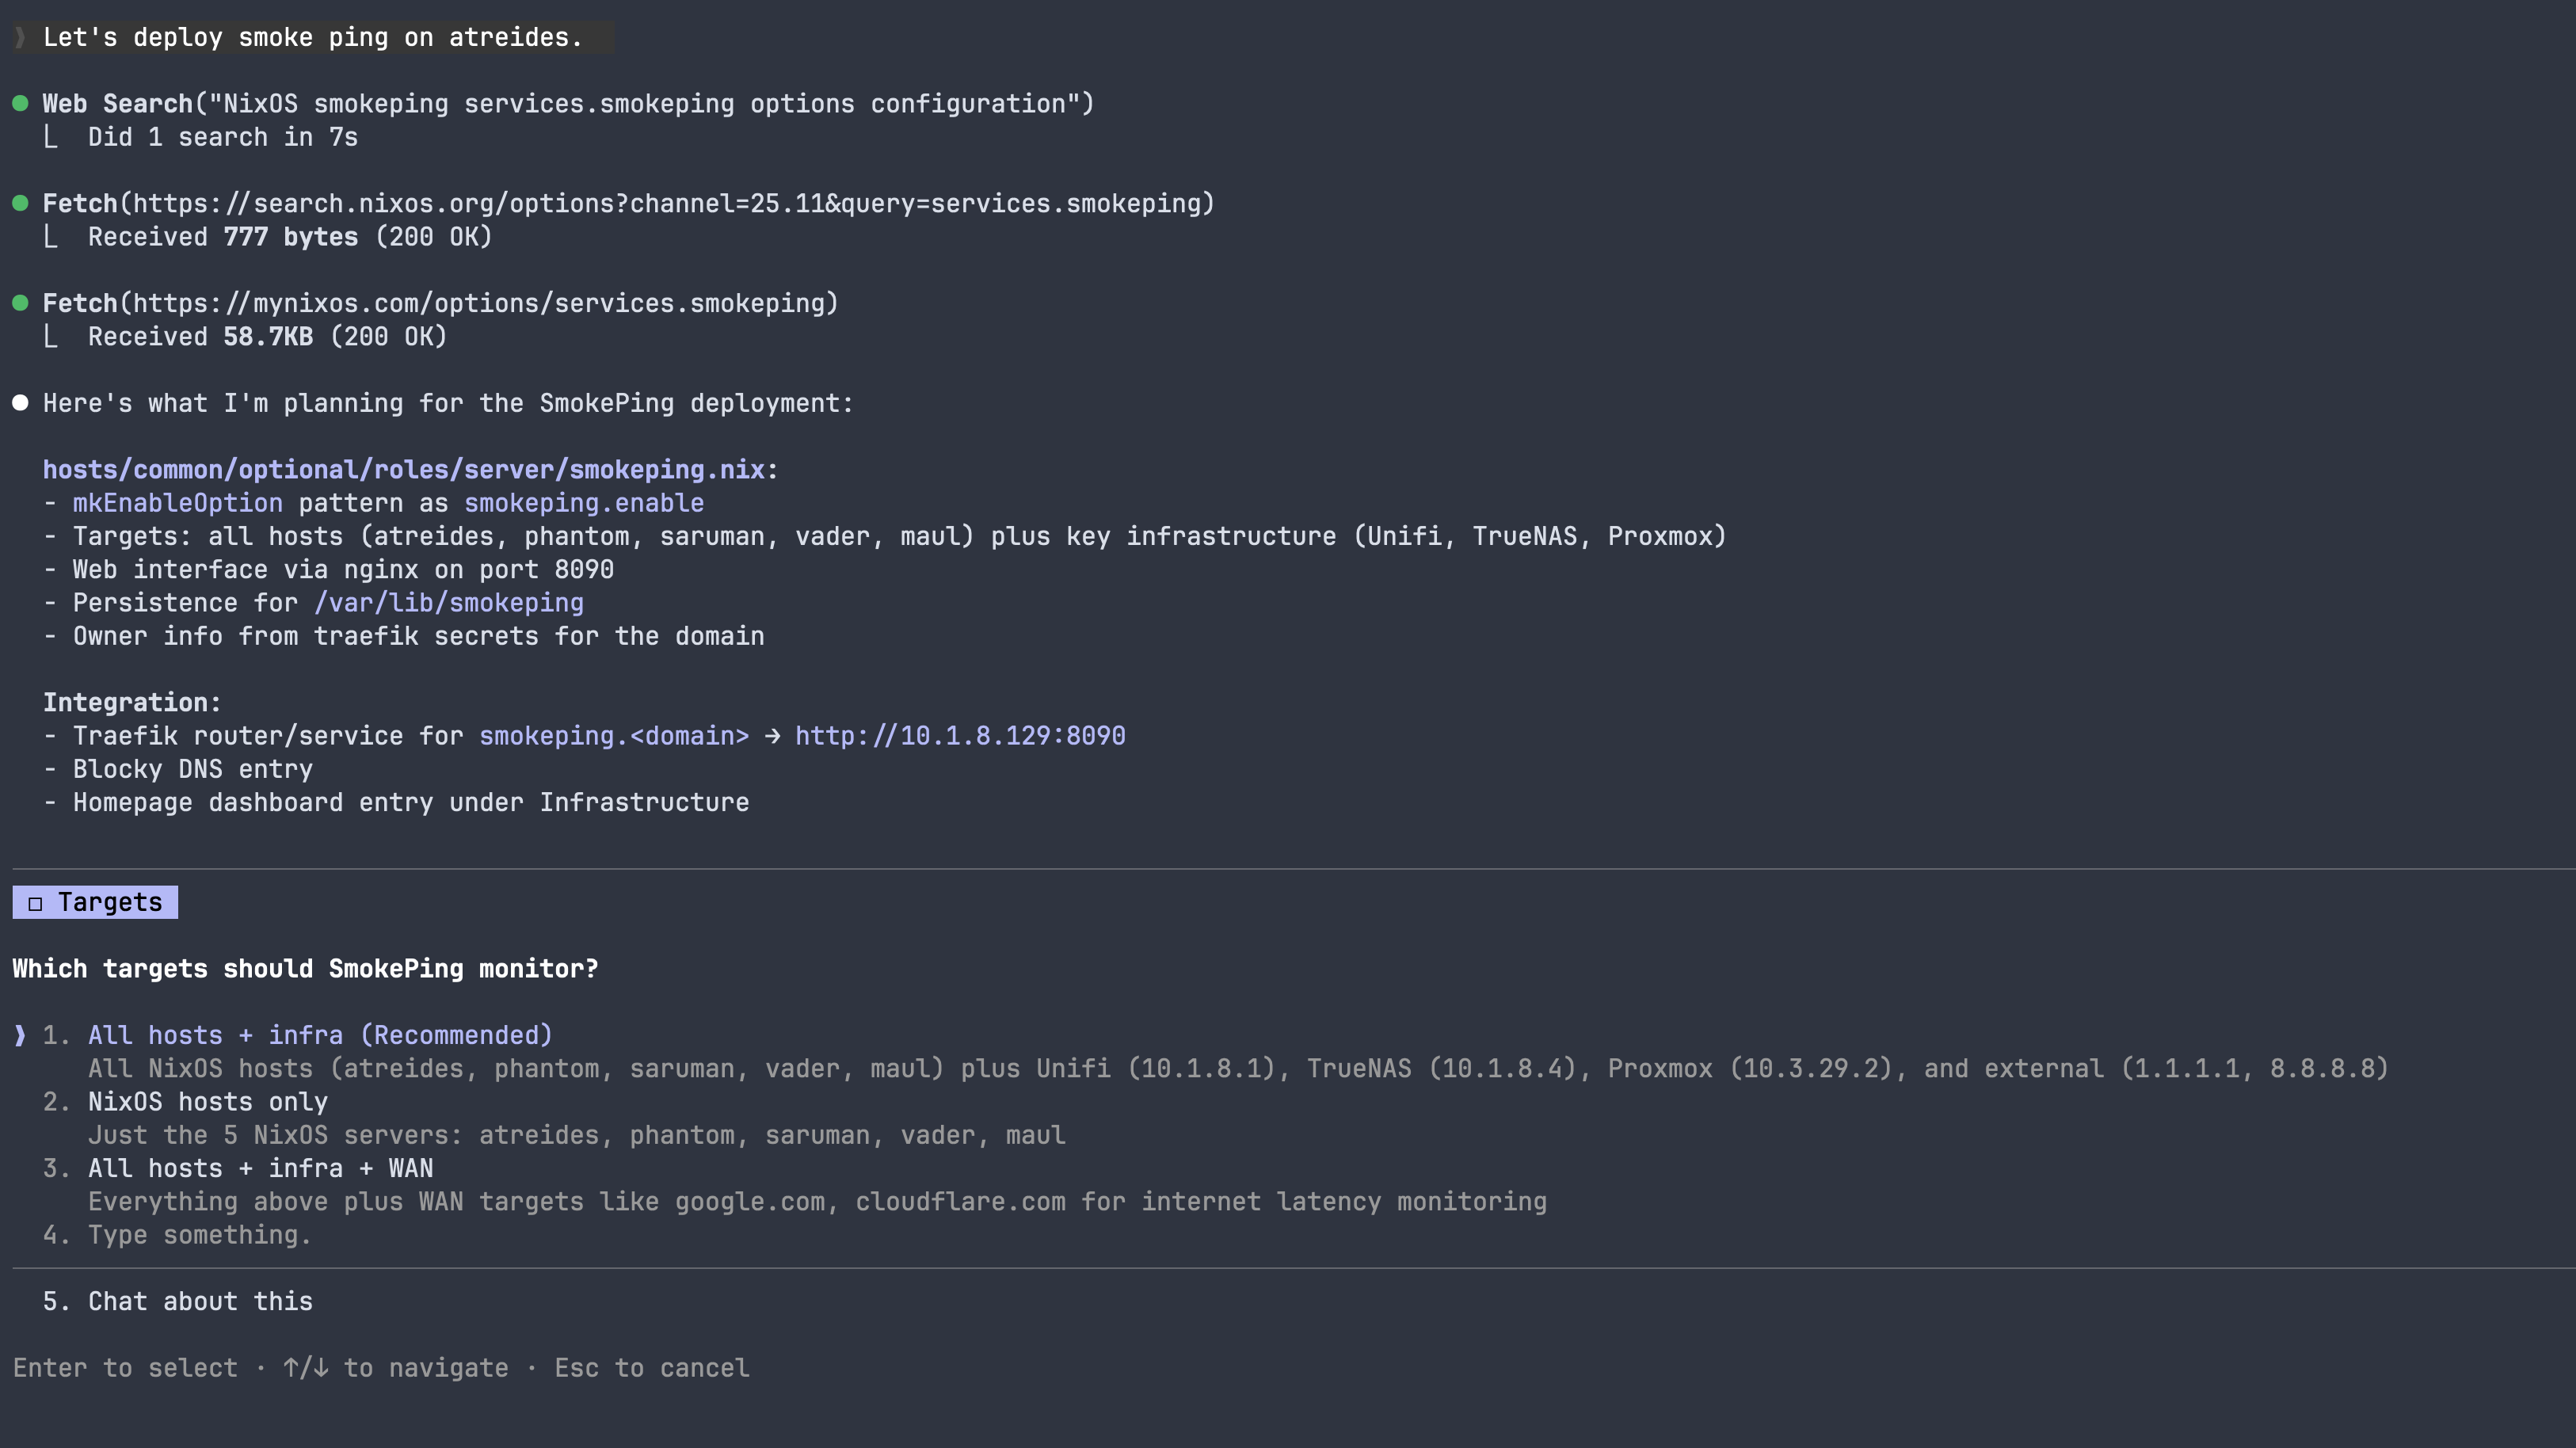Image resolution: width=2576 pixels, height=1448 pixels.
Task: Click the green status dot beside Web Search
Action: click(x=20, y=104)
